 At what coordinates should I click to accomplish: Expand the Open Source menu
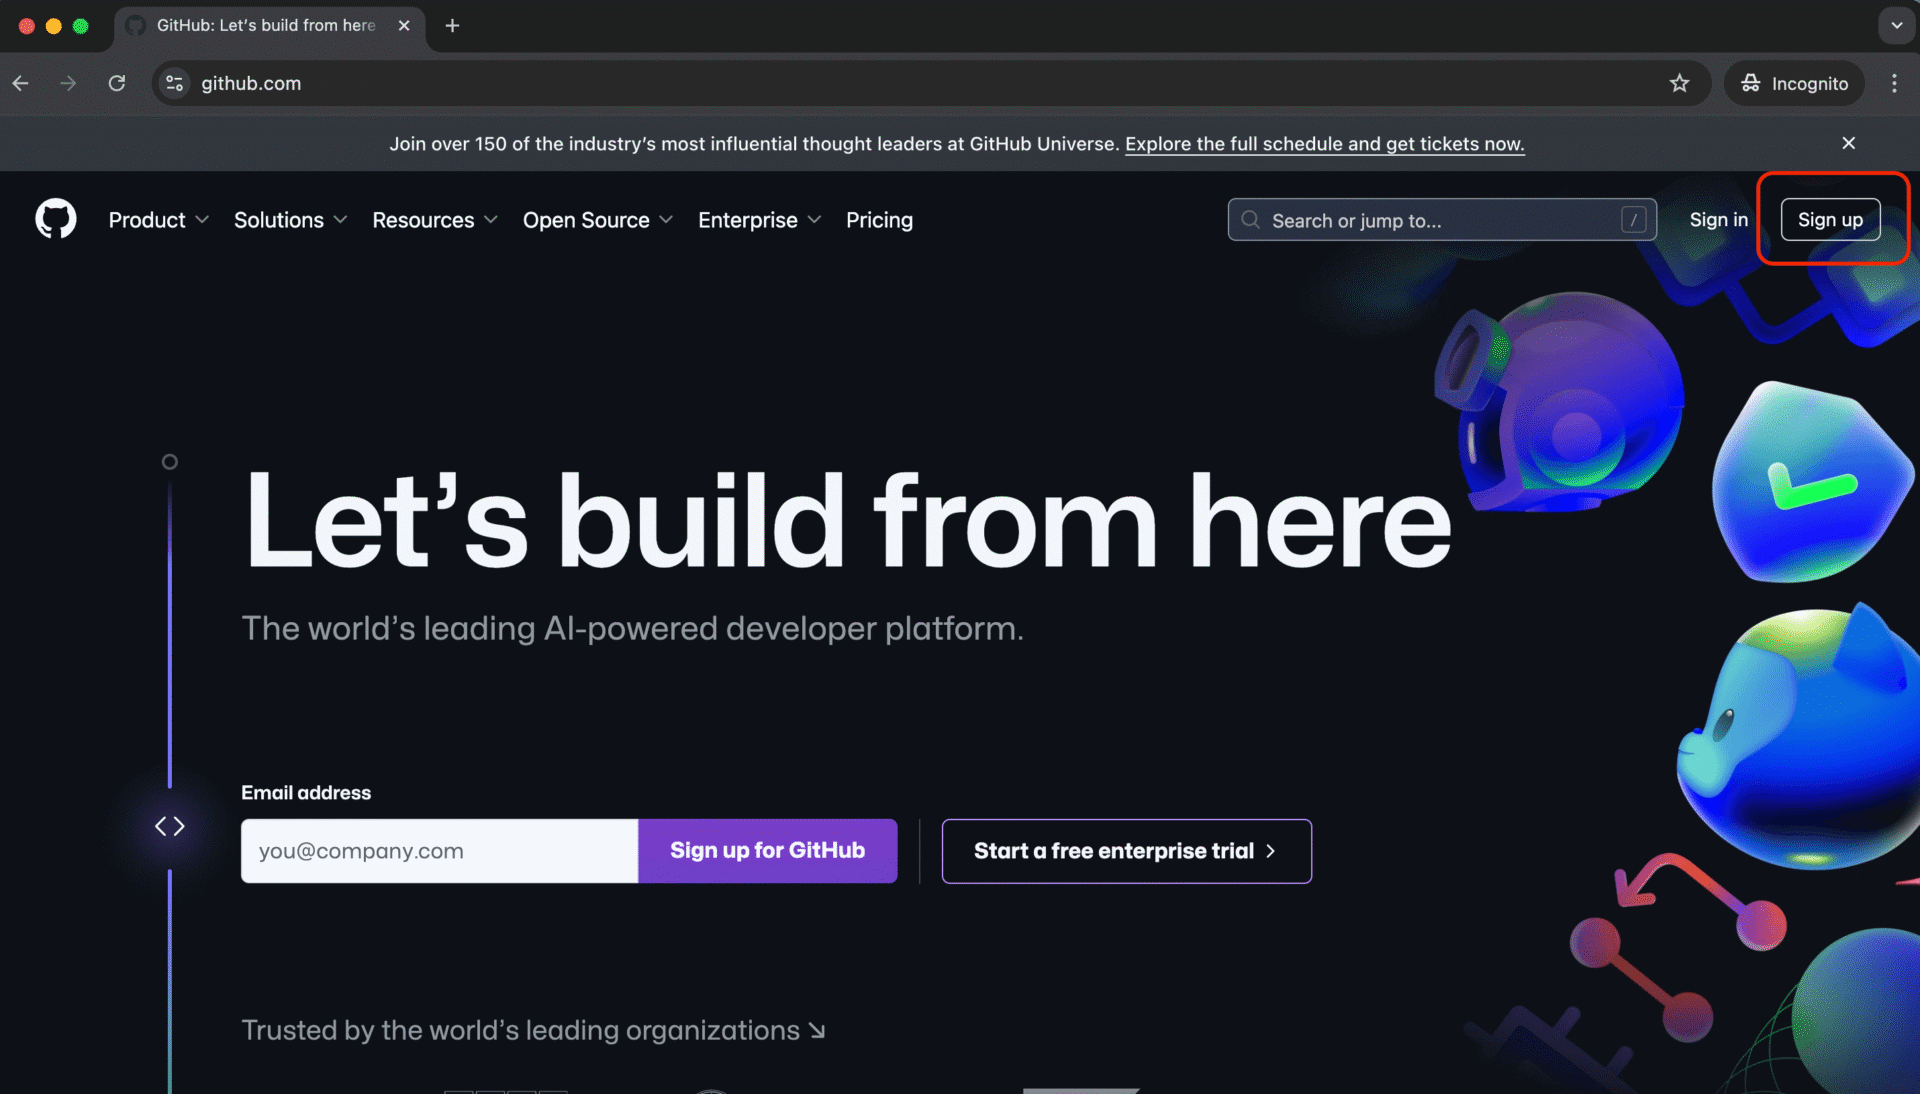(x=598, y=220)
